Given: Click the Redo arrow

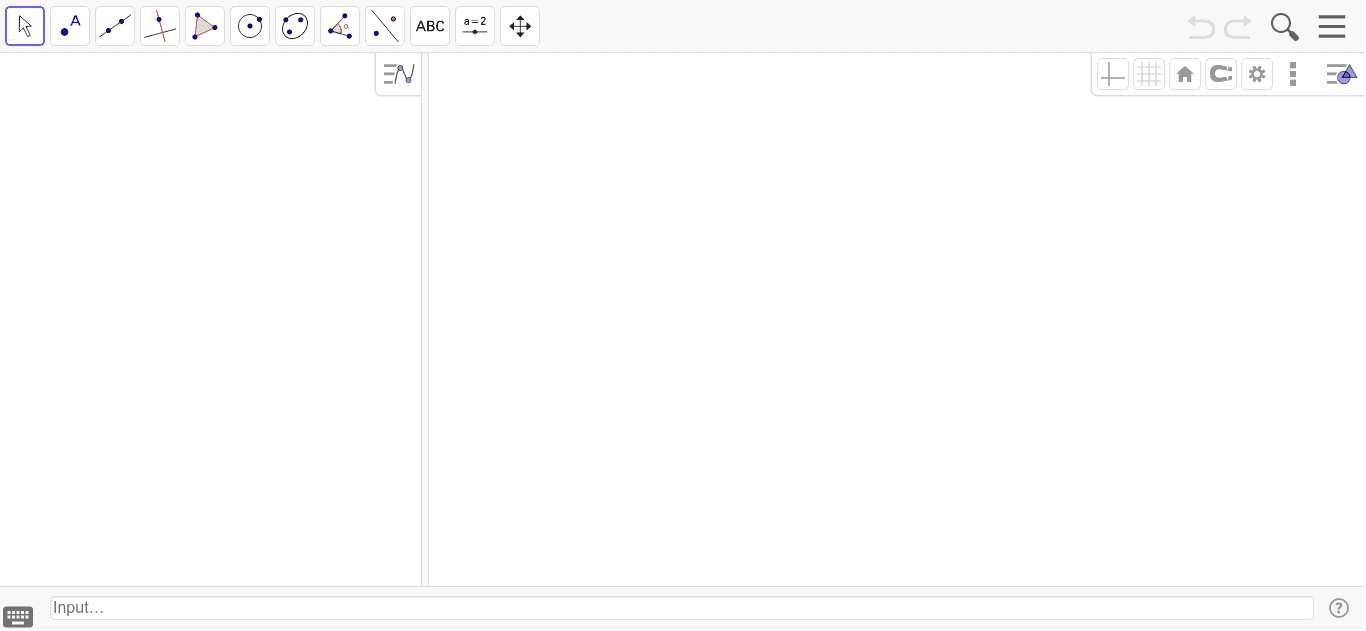Looking at the screenshot, I should (1238, 27).
